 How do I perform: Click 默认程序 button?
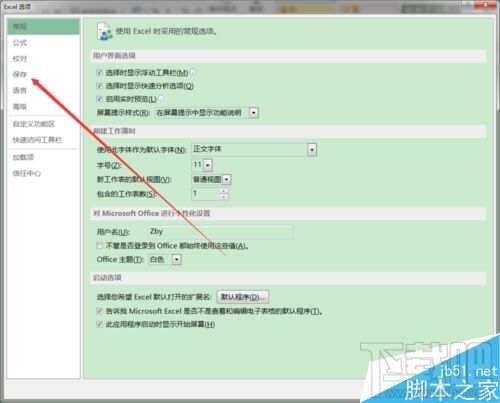coord(243,297)
